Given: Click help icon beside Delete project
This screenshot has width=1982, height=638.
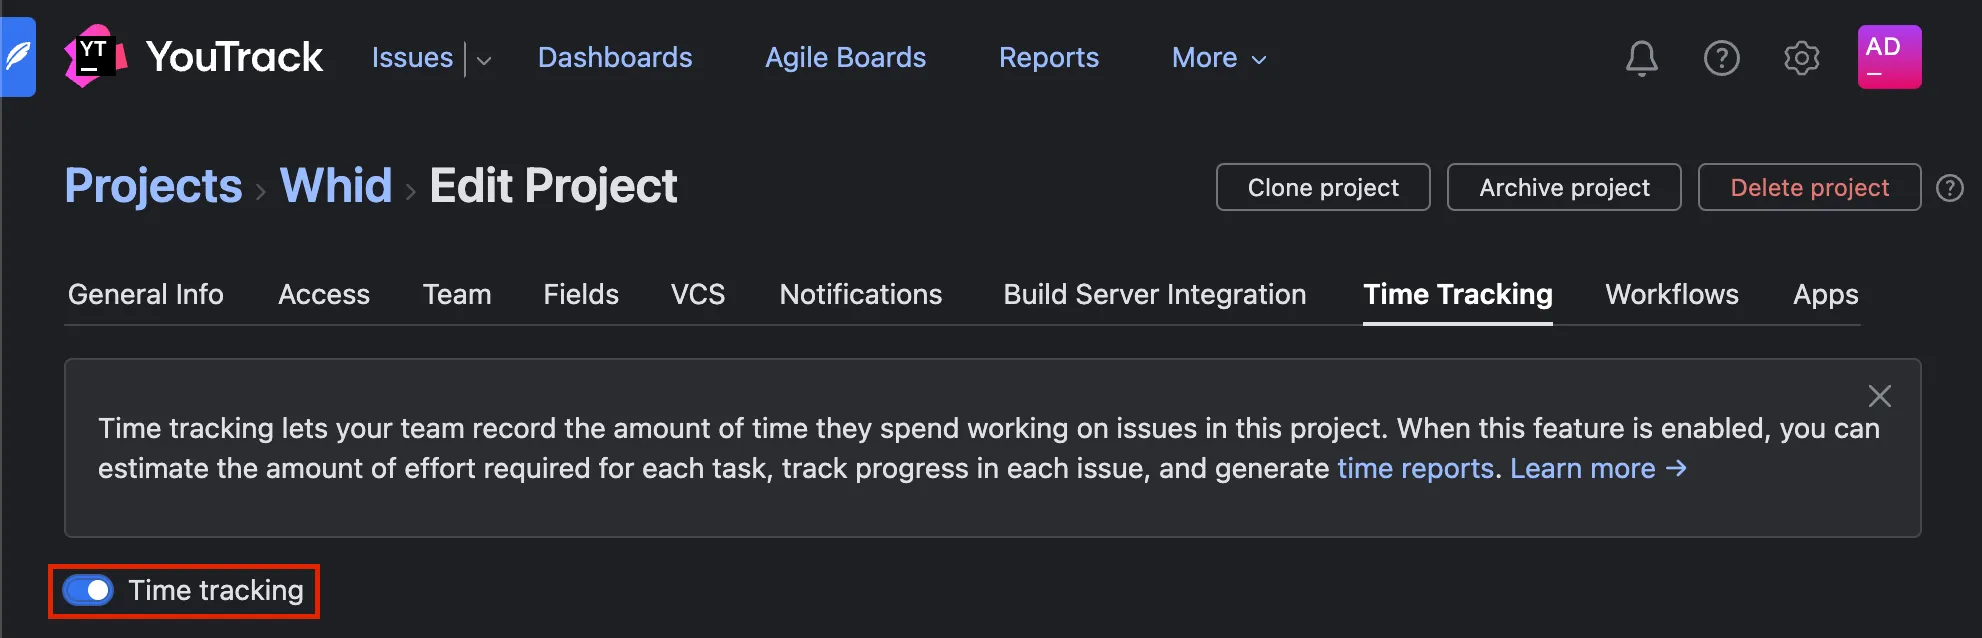Looking at the screenshot, I should tap(1949, 188).
